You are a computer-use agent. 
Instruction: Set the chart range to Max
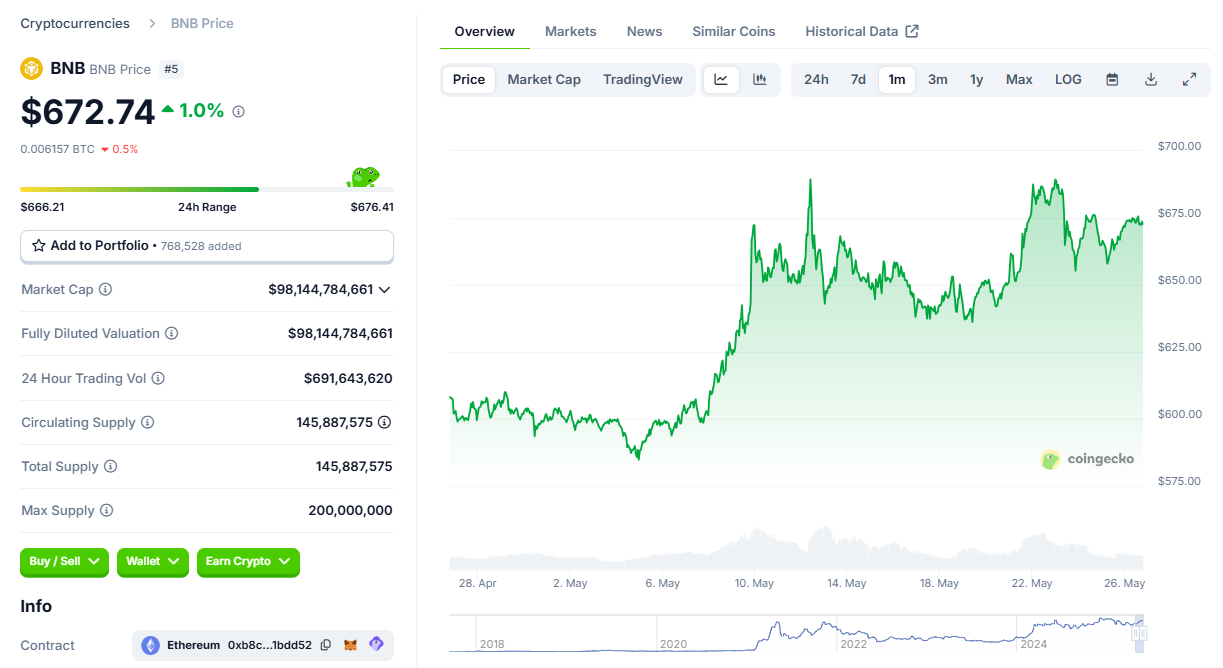tap(1019, 79)
